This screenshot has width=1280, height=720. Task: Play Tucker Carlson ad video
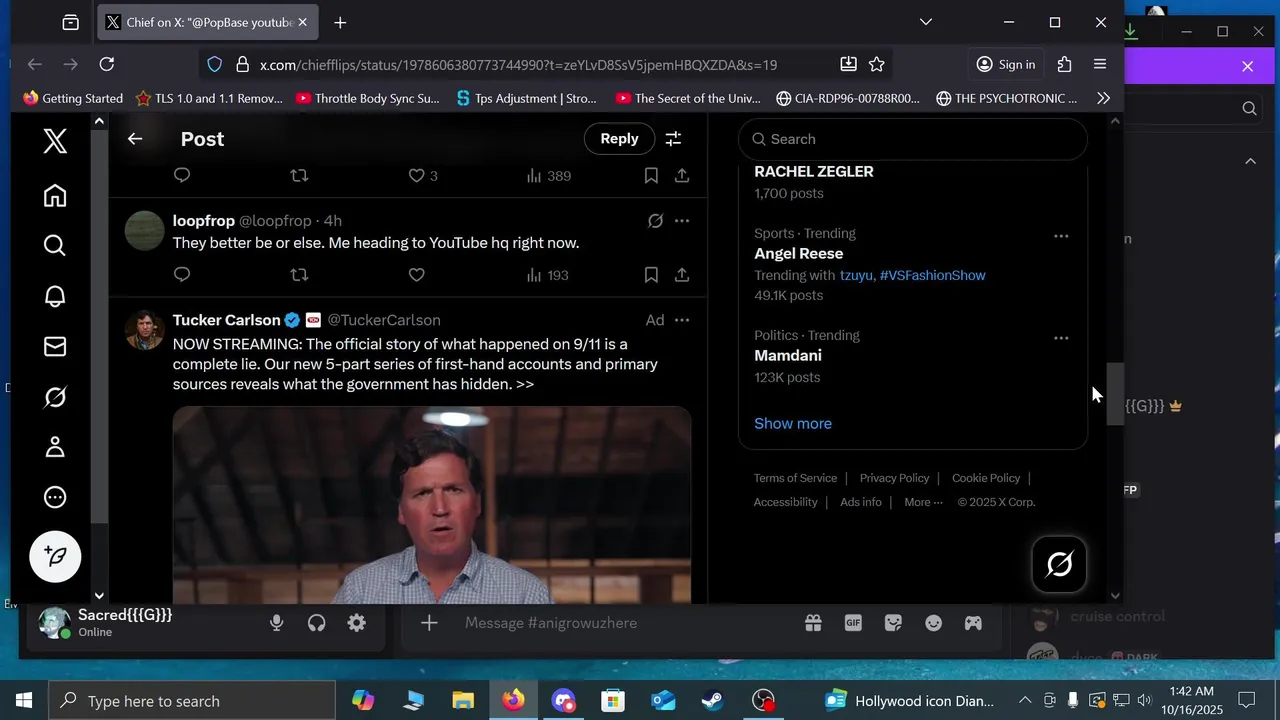(x=432, y=505)
